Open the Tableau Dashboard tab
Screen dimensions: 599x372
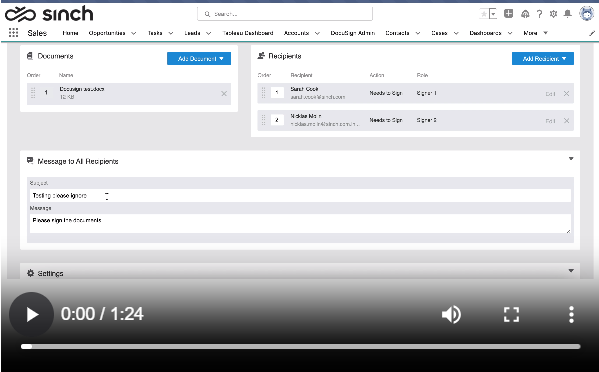[248, 33]
